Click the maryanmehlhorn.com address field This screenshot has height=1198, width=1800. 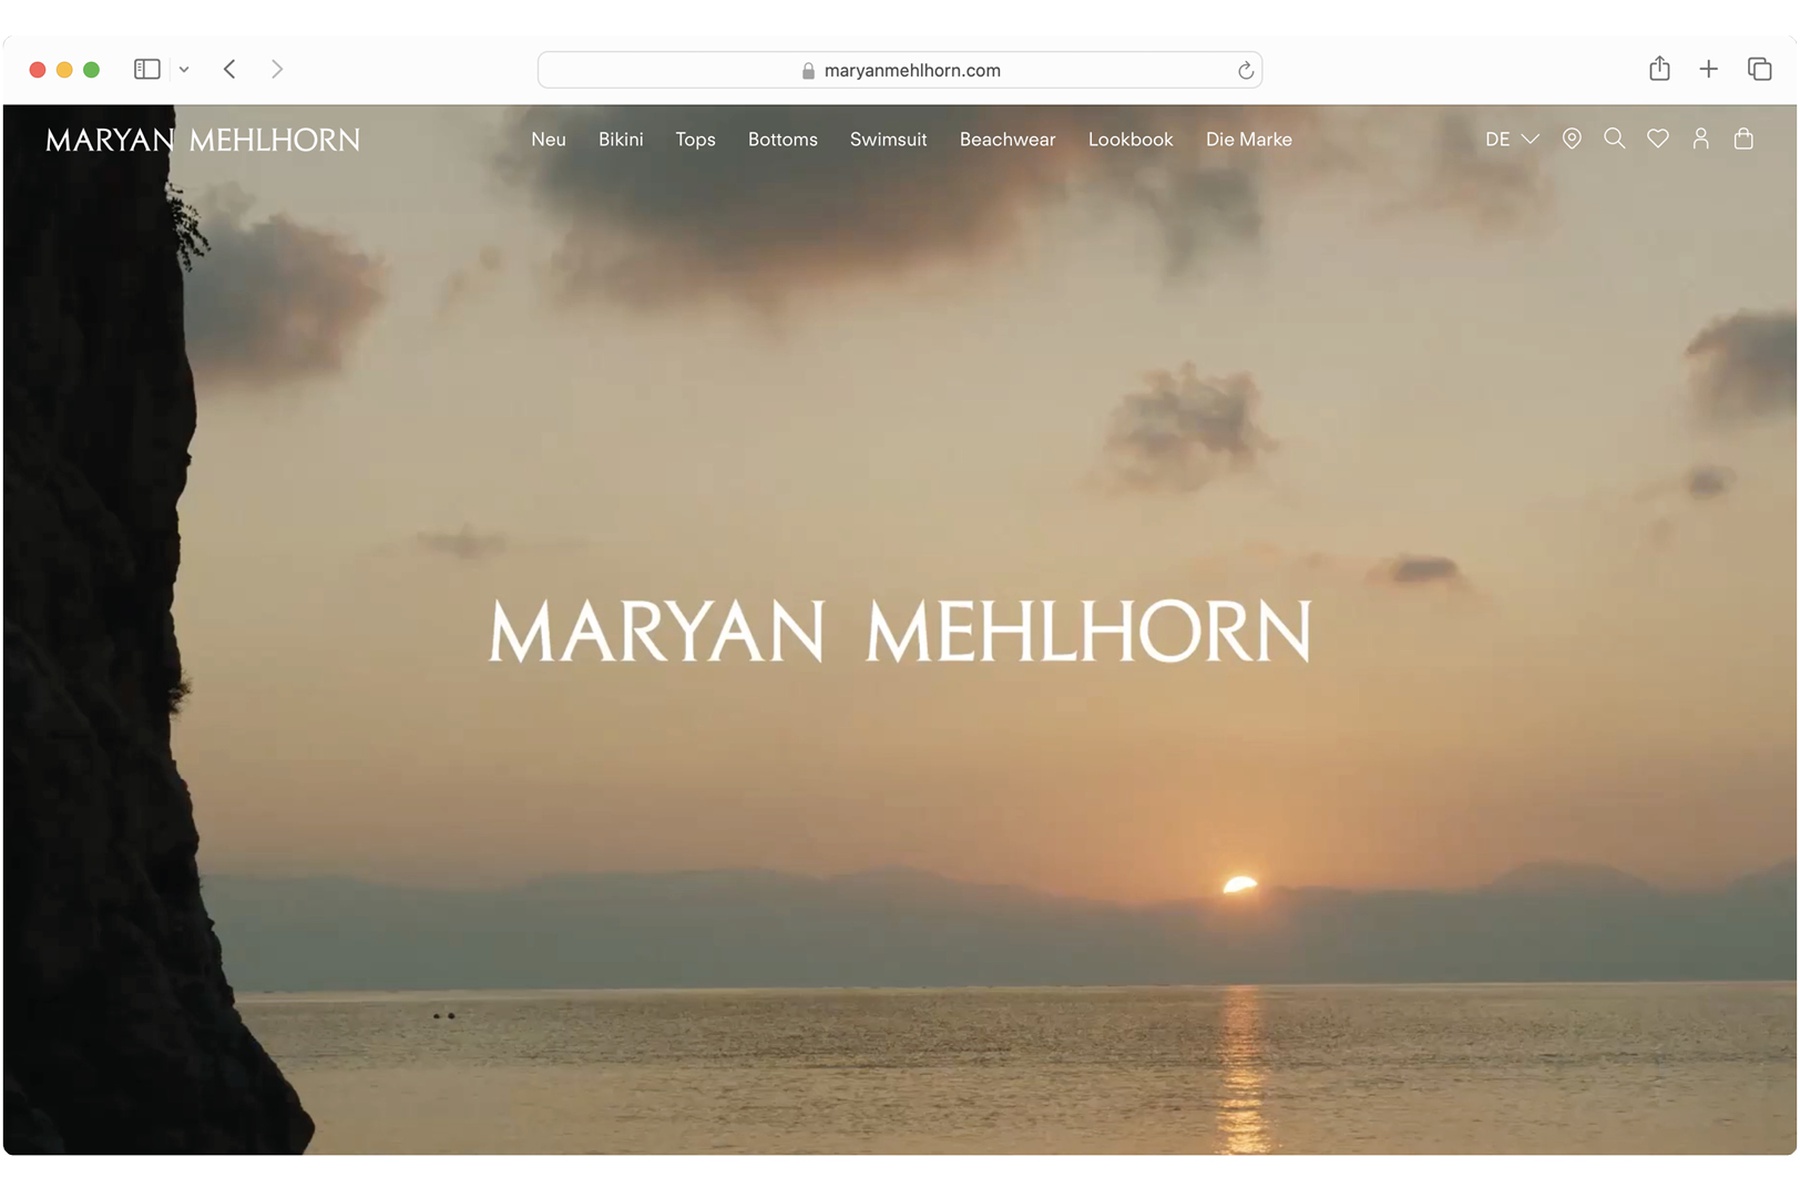point(900,70)
